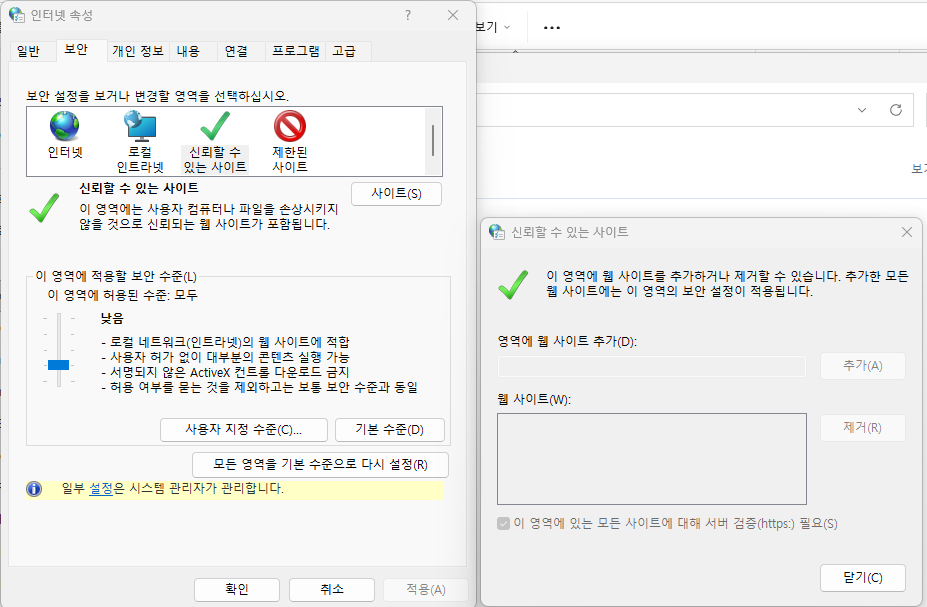Click the 영역에 웹 사이트 추가 input field
927x607 pixels.
(x=649, y=366)
